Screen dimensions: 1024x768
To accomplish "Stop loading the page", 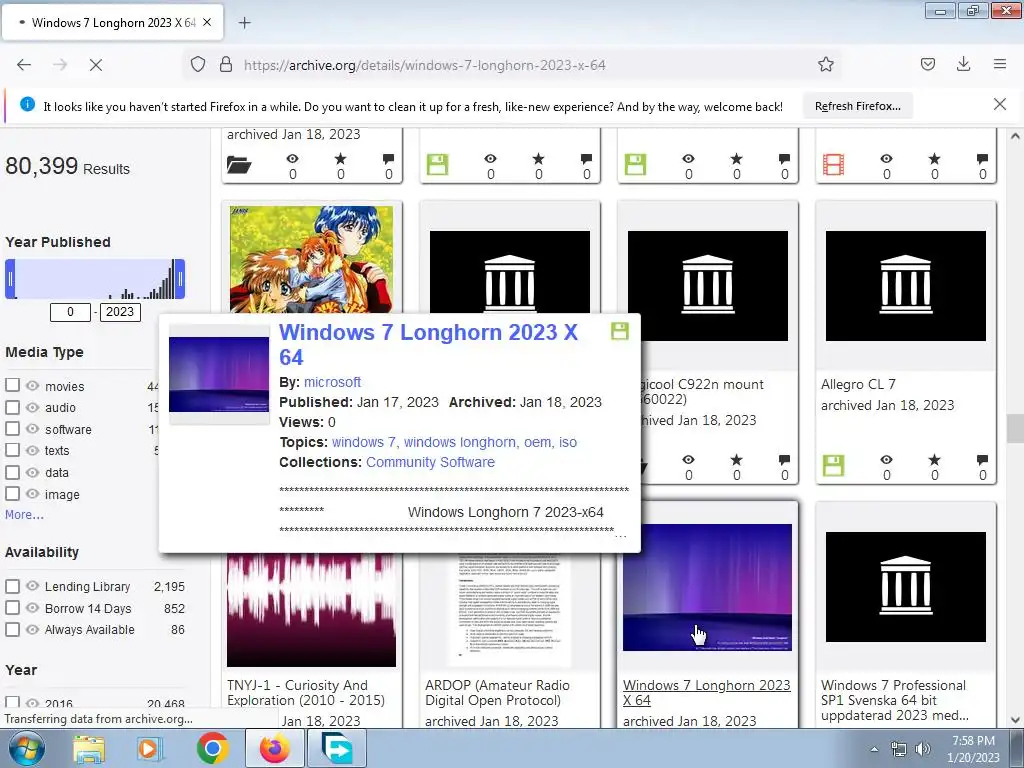I will 95,65.
